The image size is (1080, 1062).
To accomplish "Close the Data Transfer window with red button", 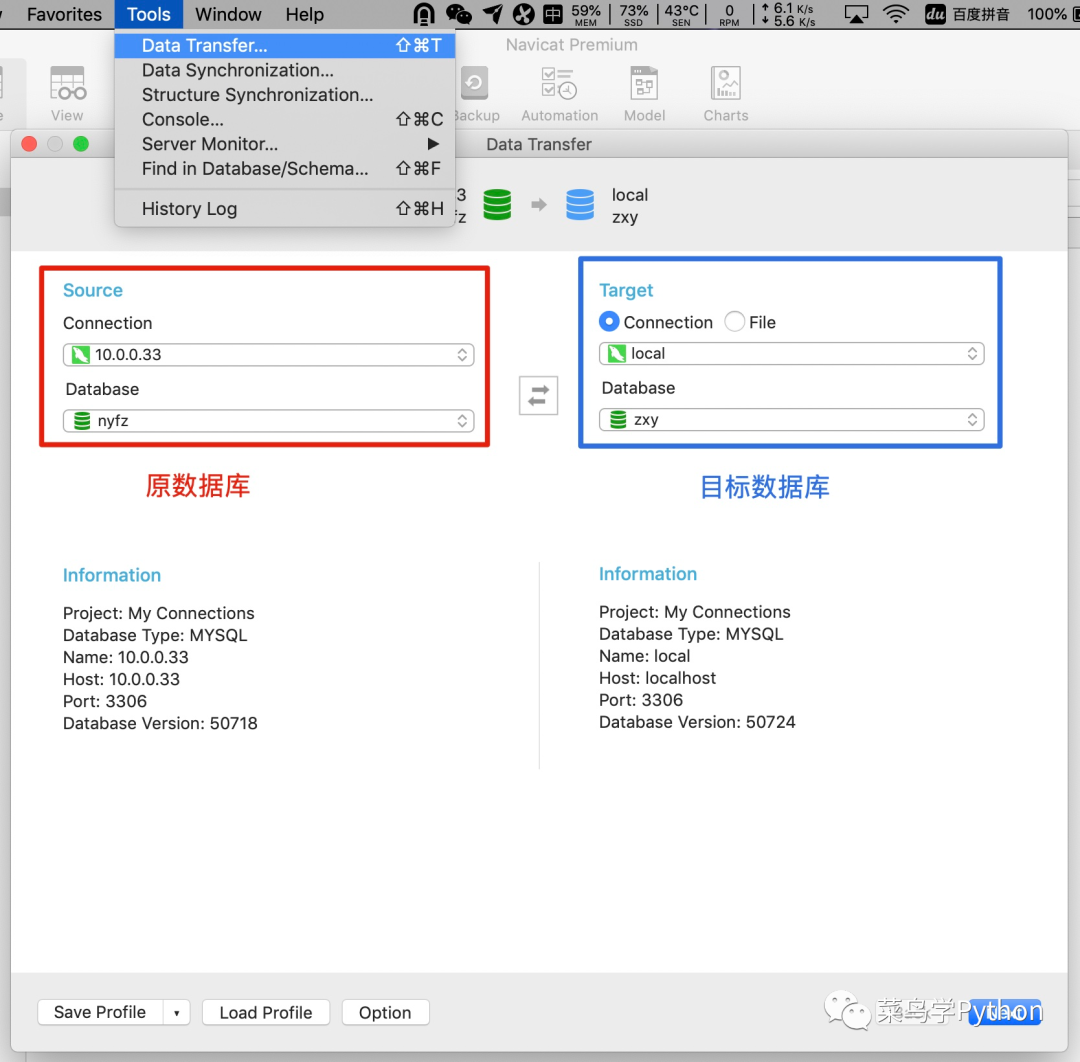I will (x=29, y=144).
